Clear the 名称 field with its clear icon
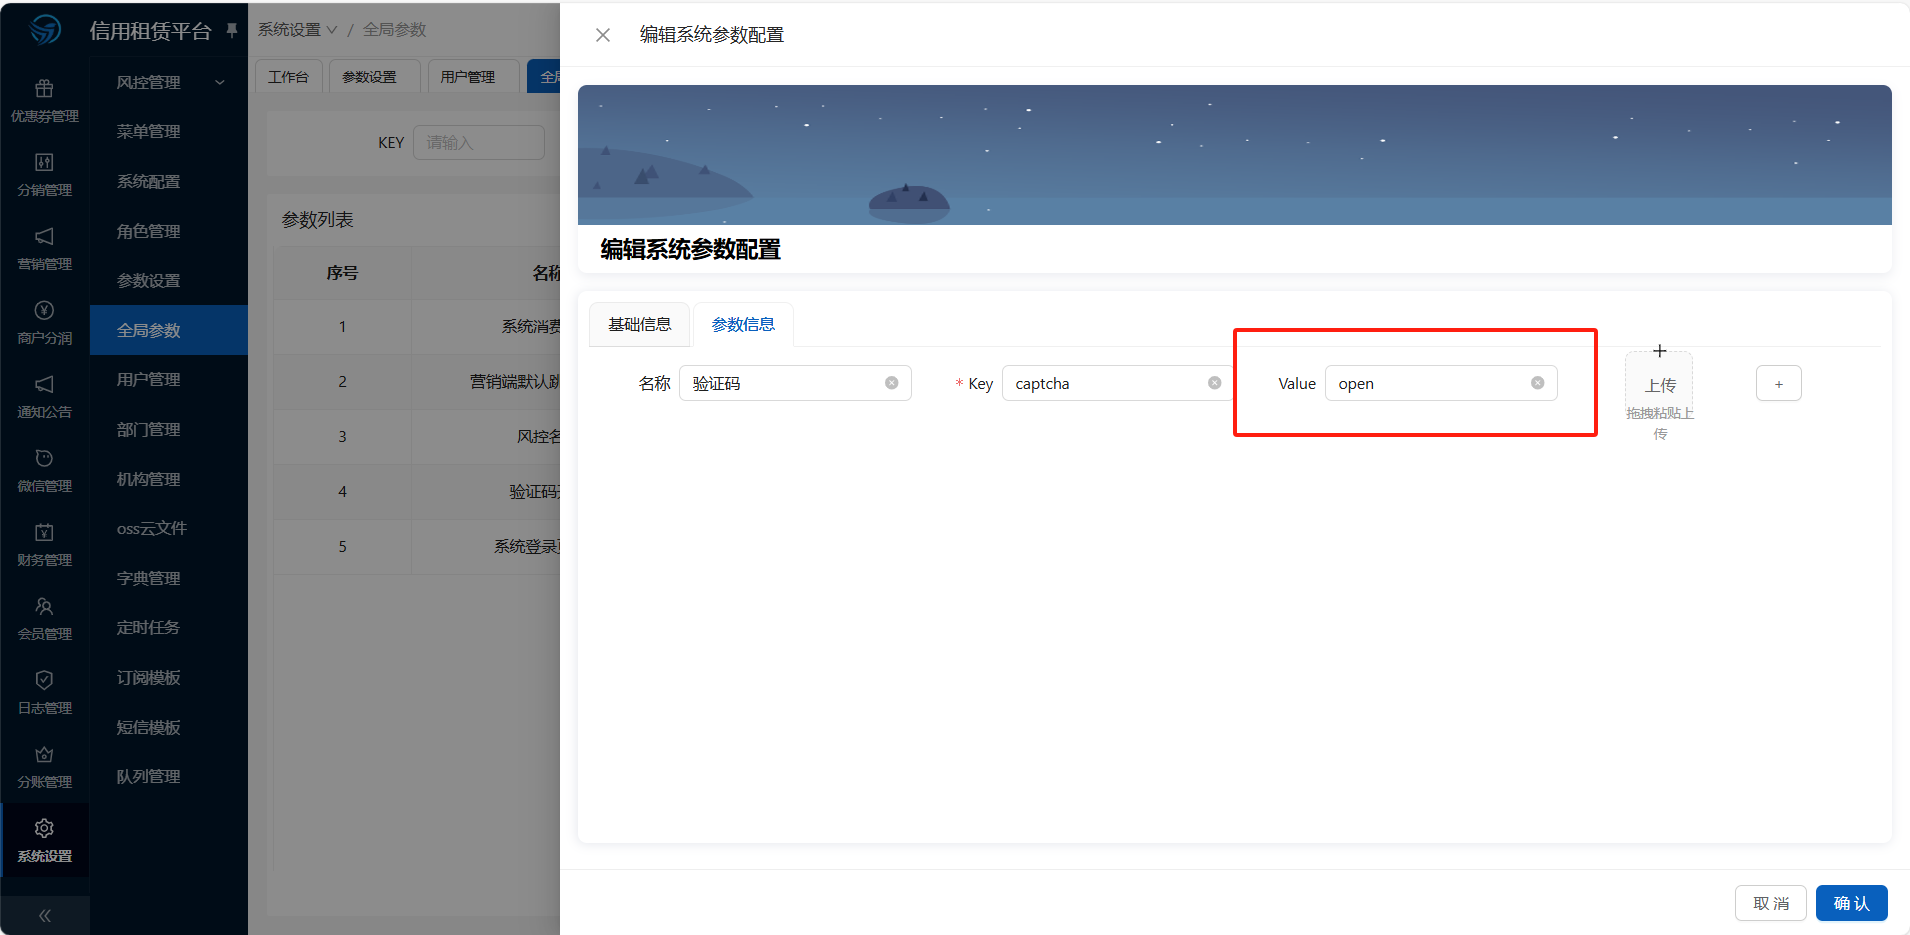This screenshot has height=935, width=1910. click(891, 383)
